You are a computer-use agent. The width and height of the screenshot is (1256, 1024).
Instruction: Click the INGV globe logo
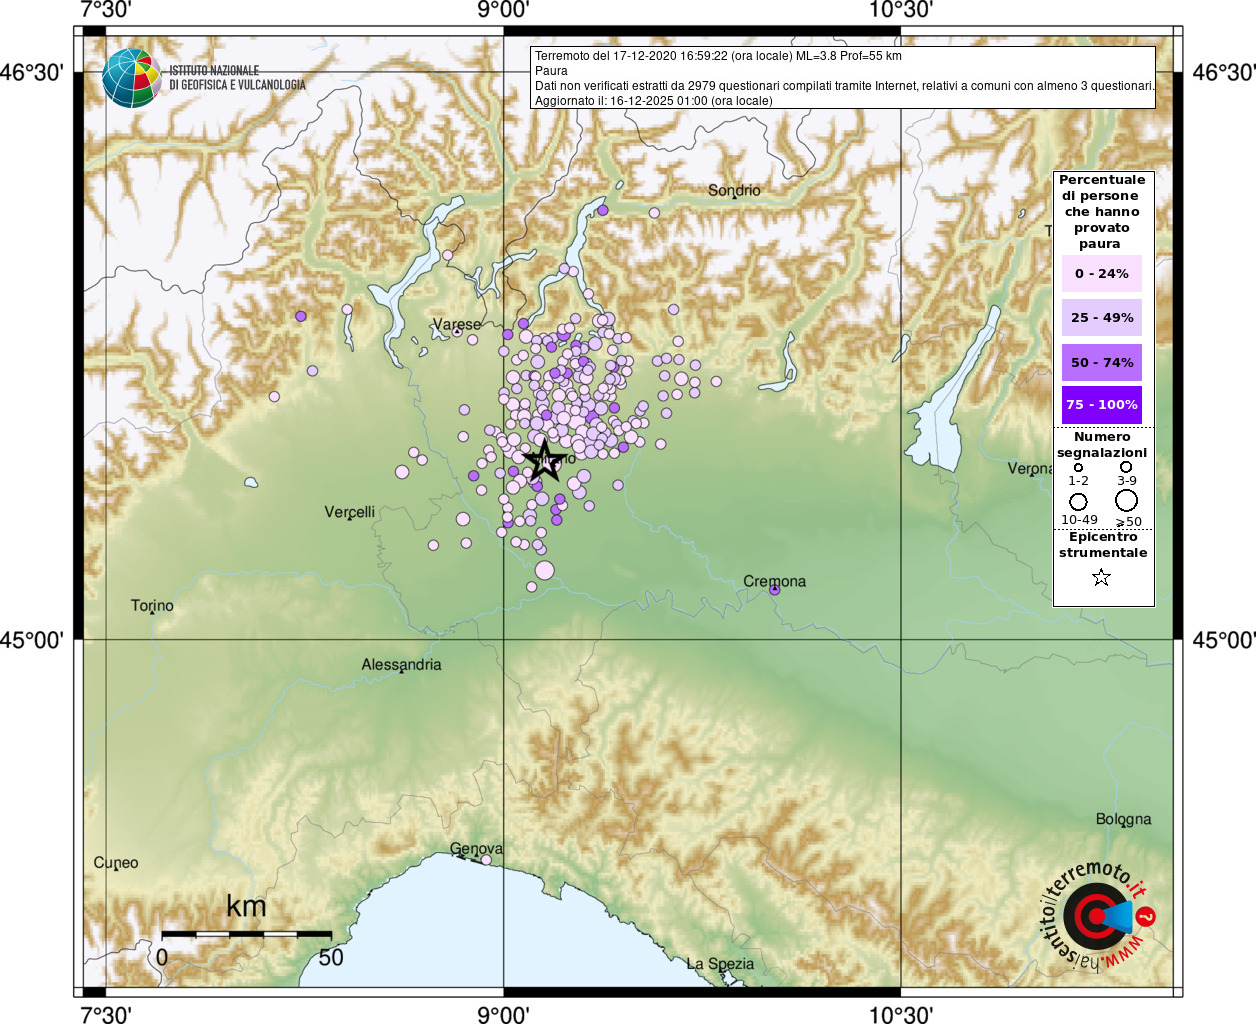131,78
